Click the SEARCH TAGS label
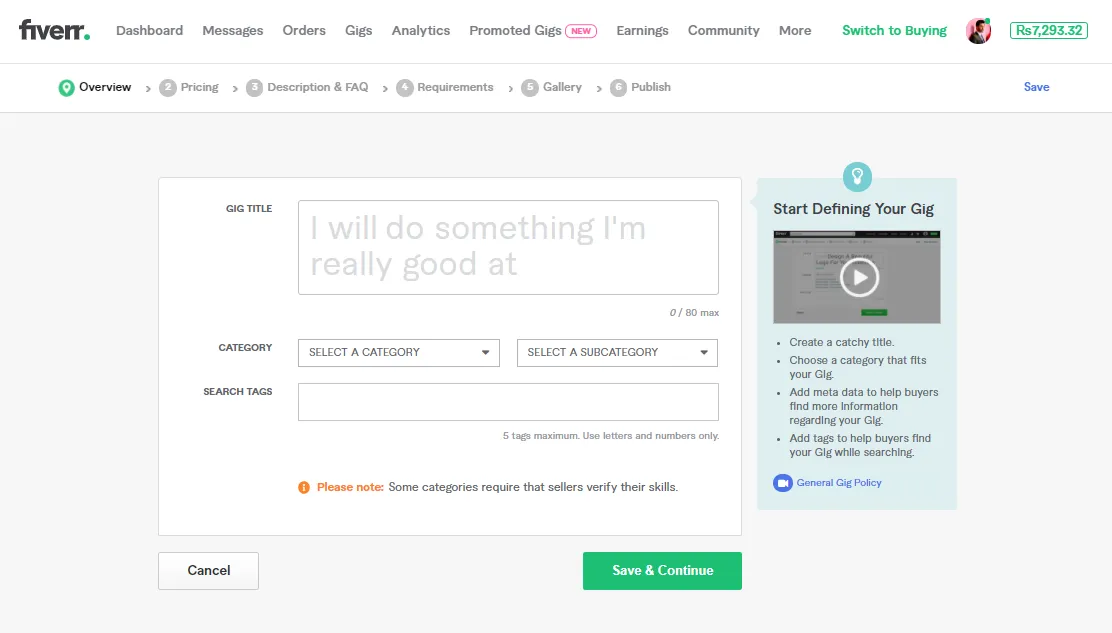1112x633 pixels. click(238, 391)
